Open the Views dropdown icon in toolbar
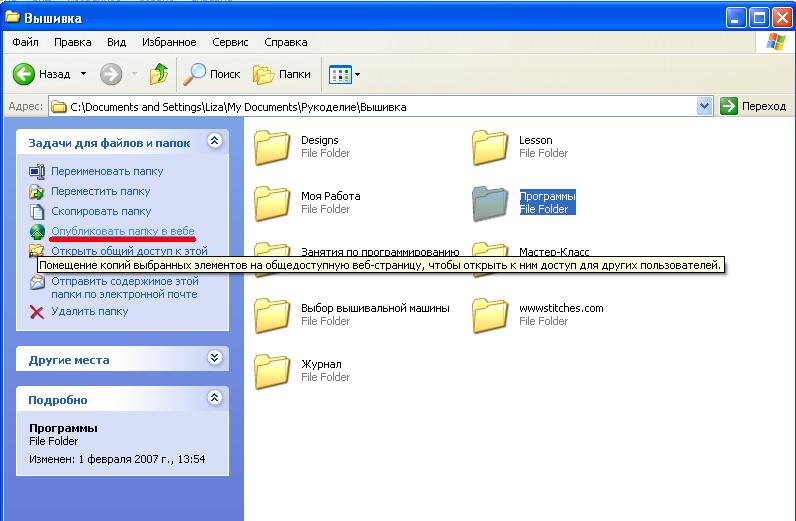Viewport: 796px width, 521px height. pos(344,74)
